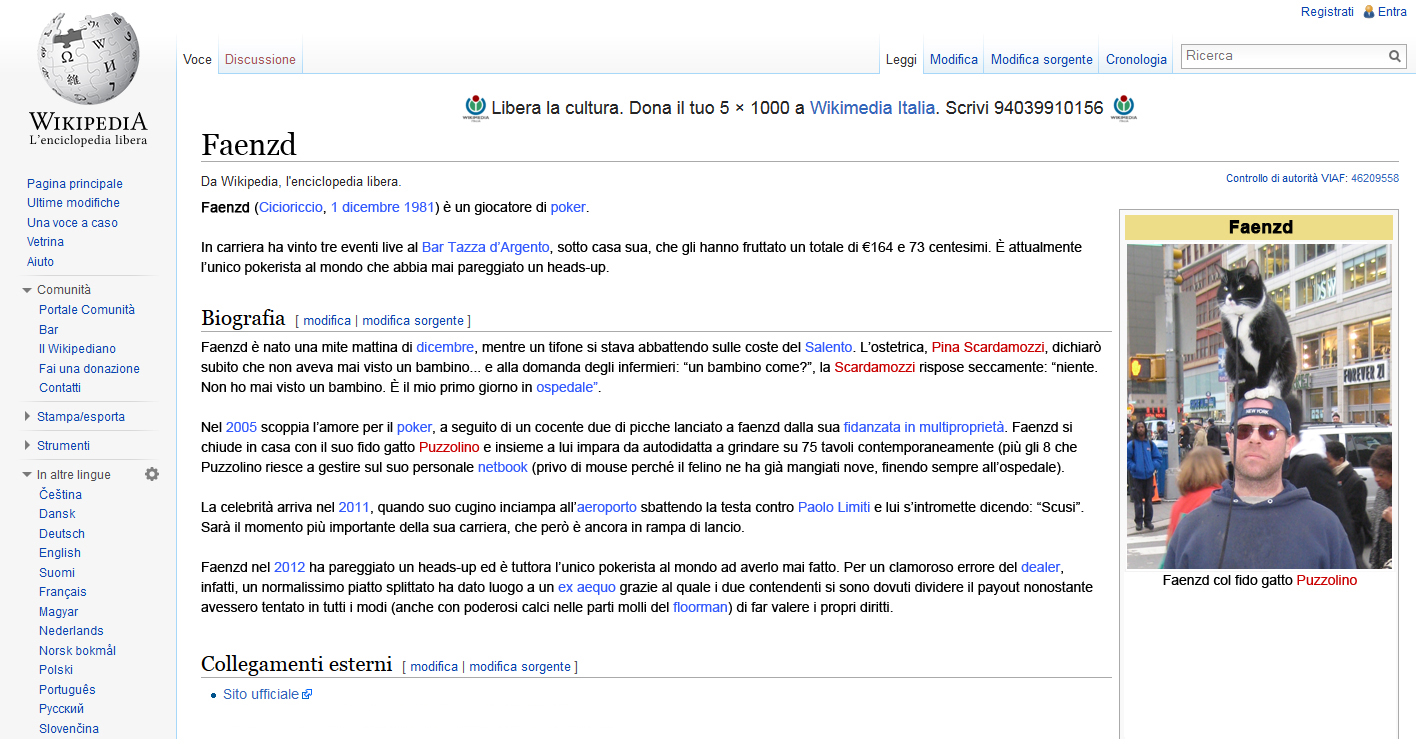Select English in language list
This screenshot has width=1416, height=744.
[x=60, y=553]
